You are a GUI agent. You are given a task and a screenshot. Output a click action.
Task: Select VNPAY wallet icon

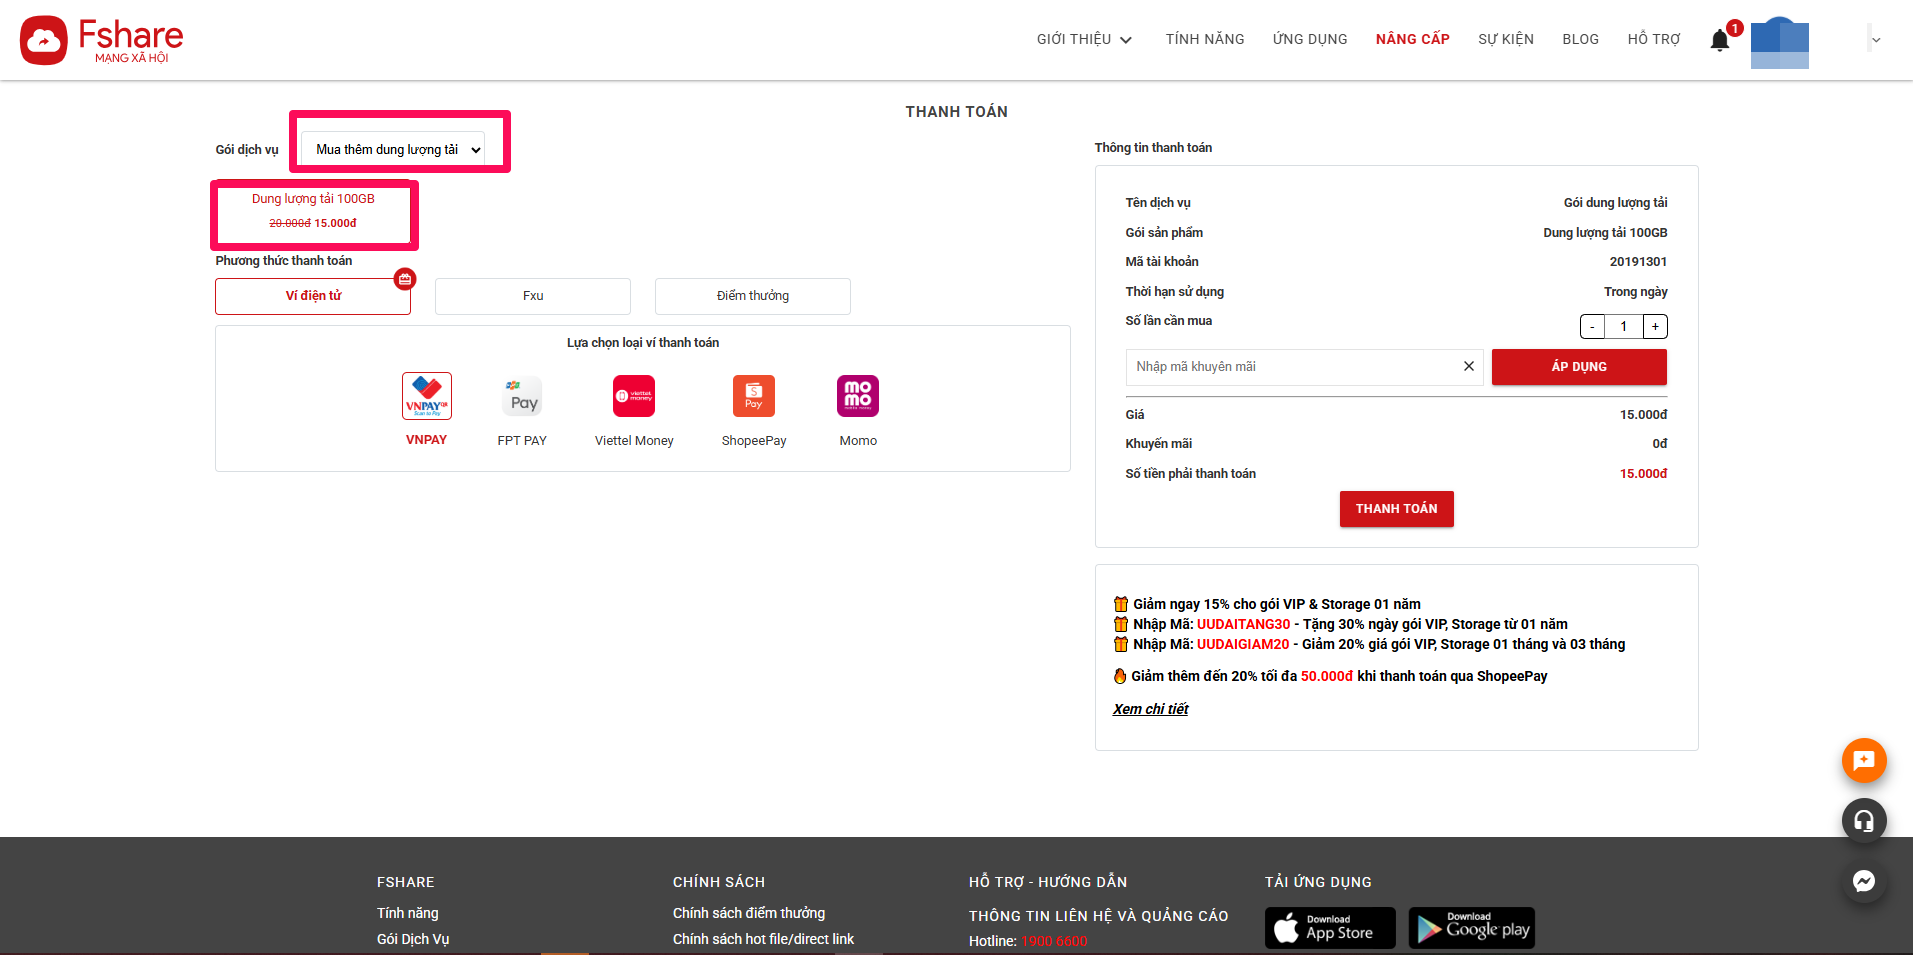click(x=426, y=396)
